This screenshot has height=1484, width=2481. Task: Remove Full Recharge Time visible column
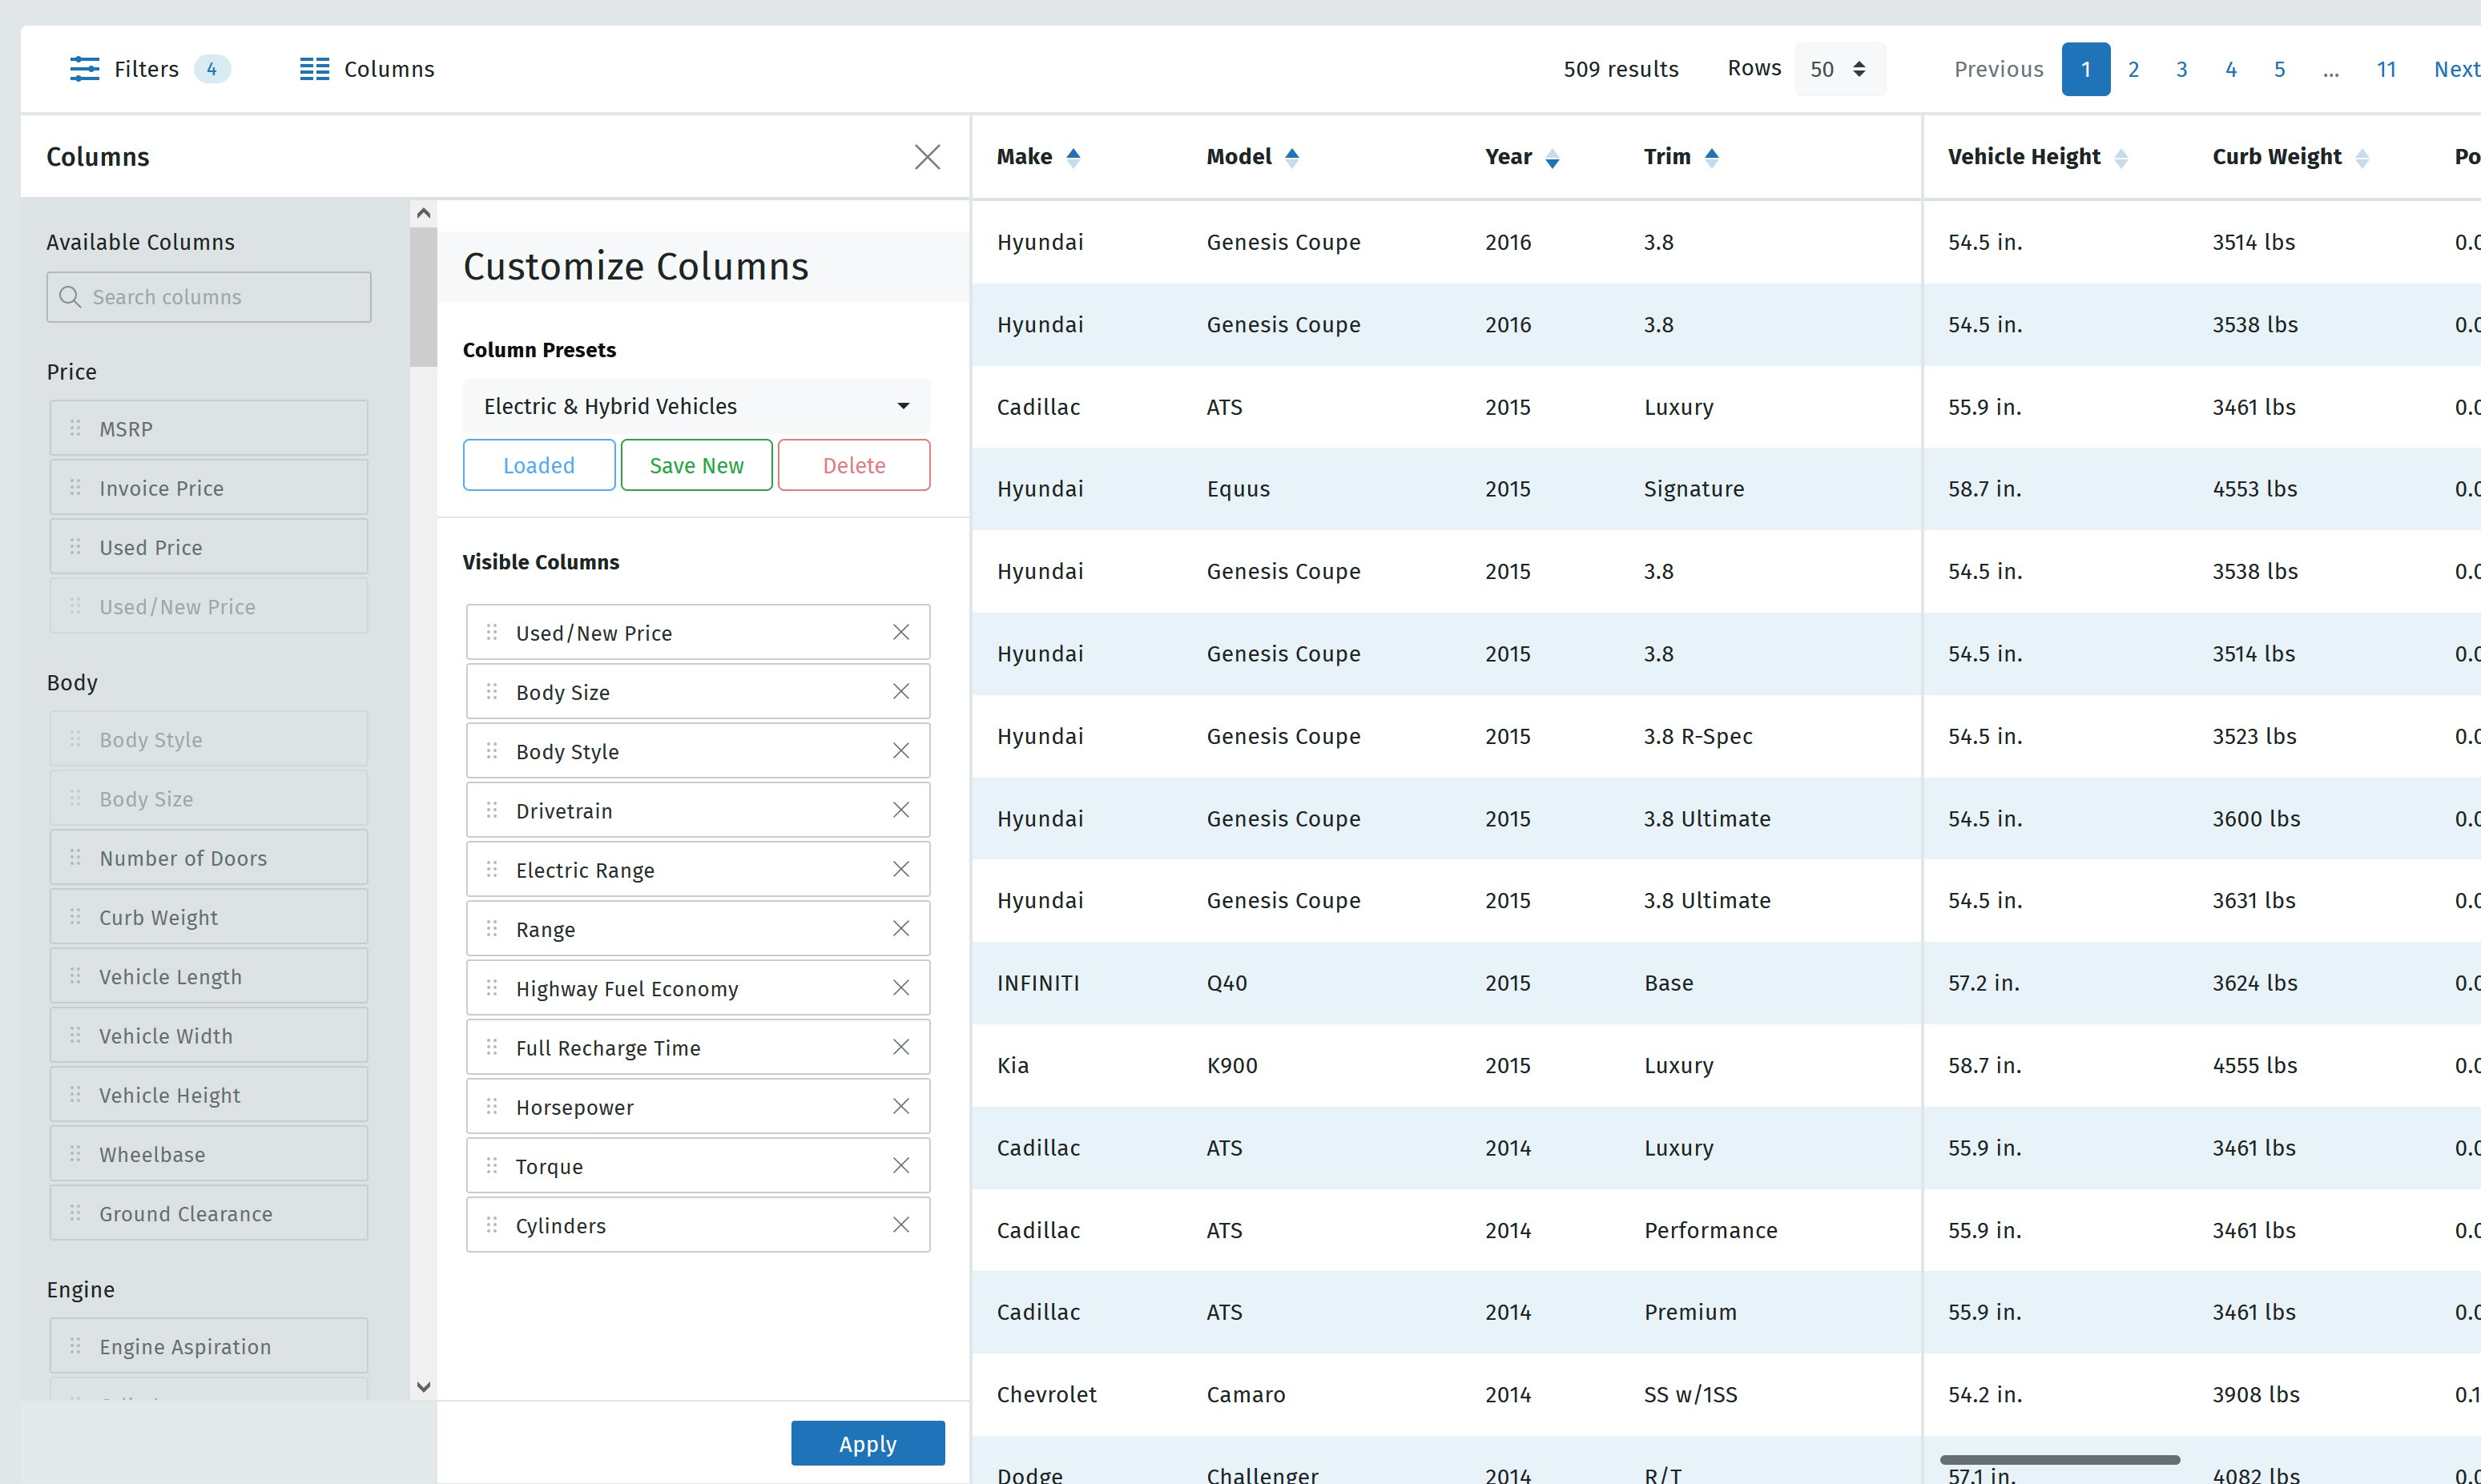(901, 1047)
